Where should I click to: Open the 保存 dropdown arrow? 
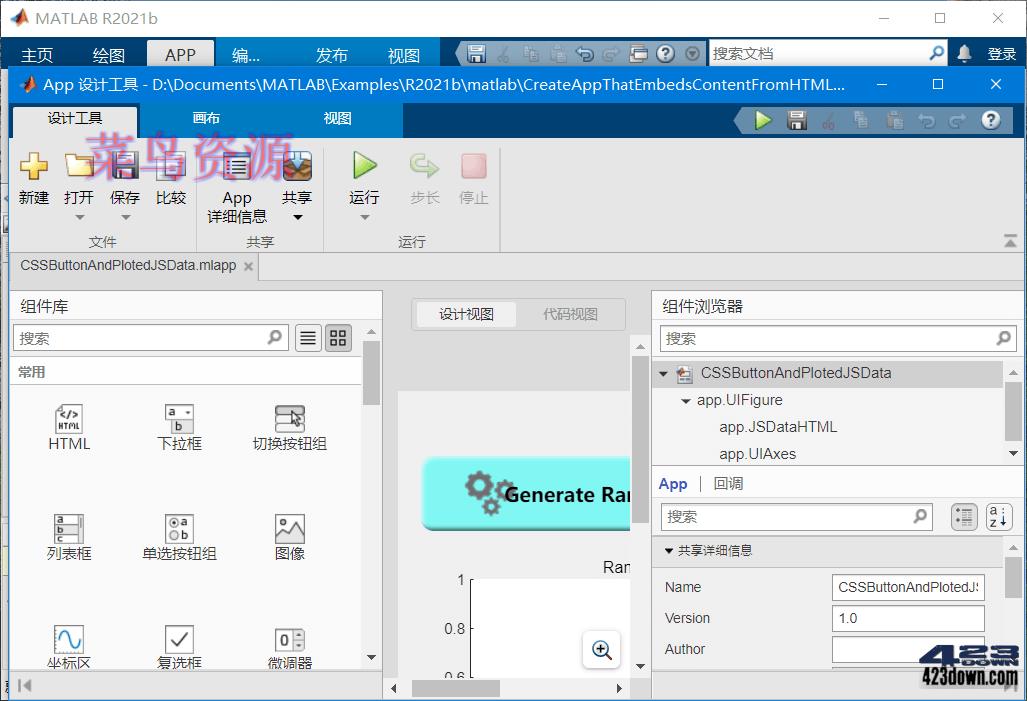[124, 215]
